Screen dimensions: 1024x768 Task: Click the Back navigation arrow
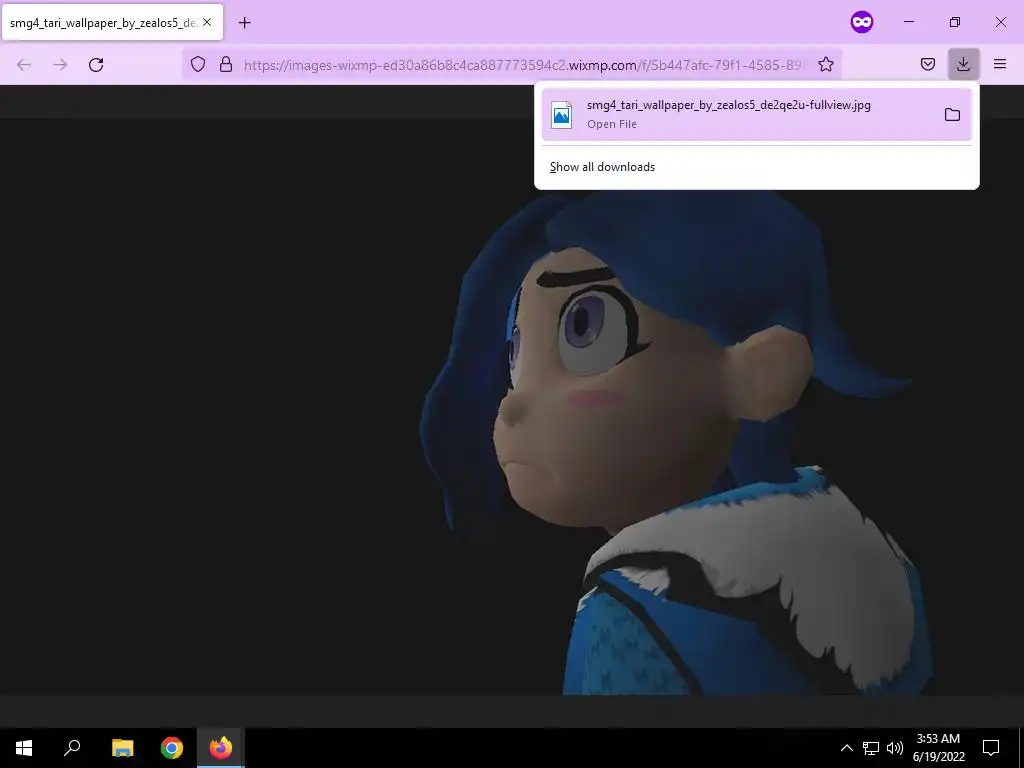pyautogui.click(x=24, y=65)
